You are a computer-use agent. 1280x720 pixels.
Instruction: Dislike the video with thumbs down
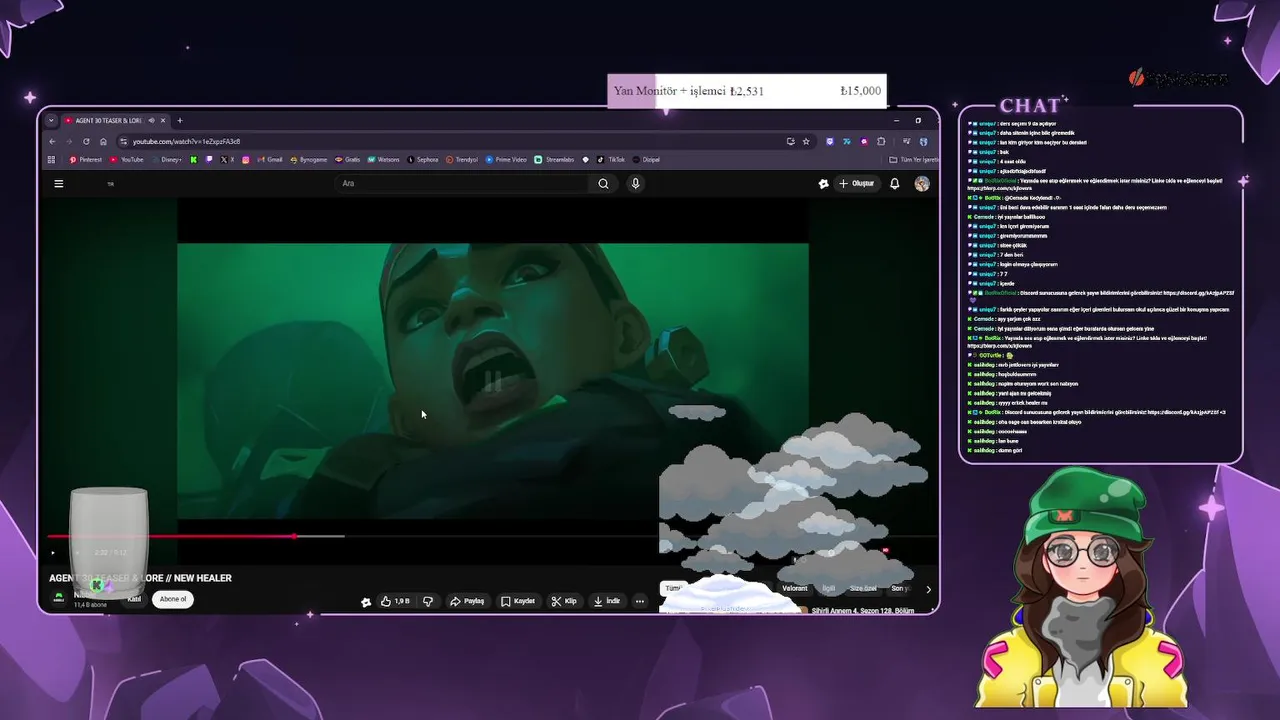click(x=428, y=601)
